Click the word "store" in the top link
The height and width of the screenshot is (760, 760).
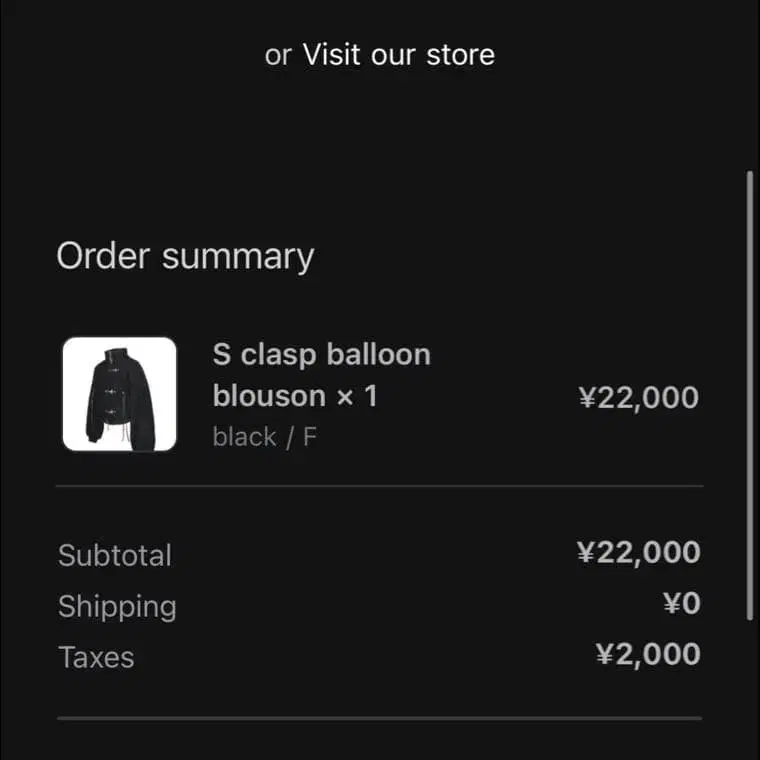tap(460, 54)
